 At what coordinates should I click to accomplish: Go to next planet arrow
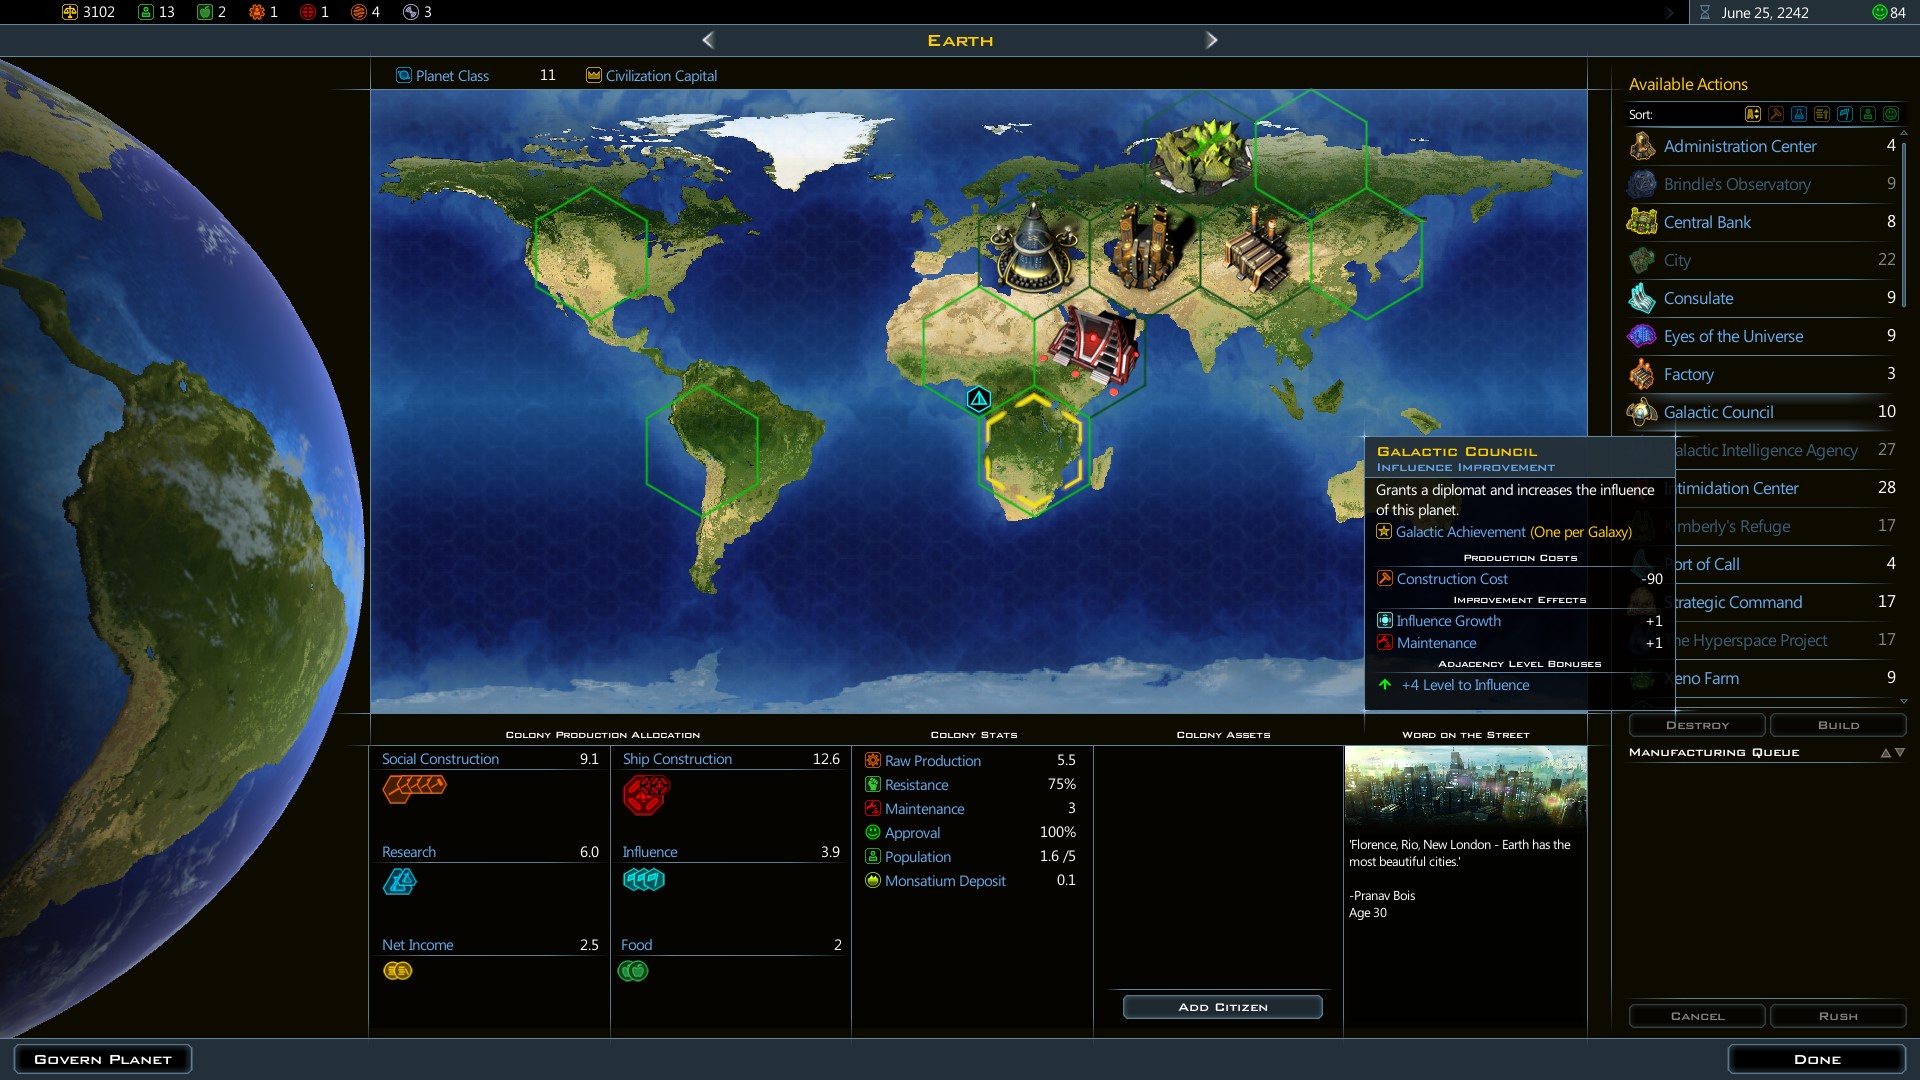click(x=1211, y=40)
